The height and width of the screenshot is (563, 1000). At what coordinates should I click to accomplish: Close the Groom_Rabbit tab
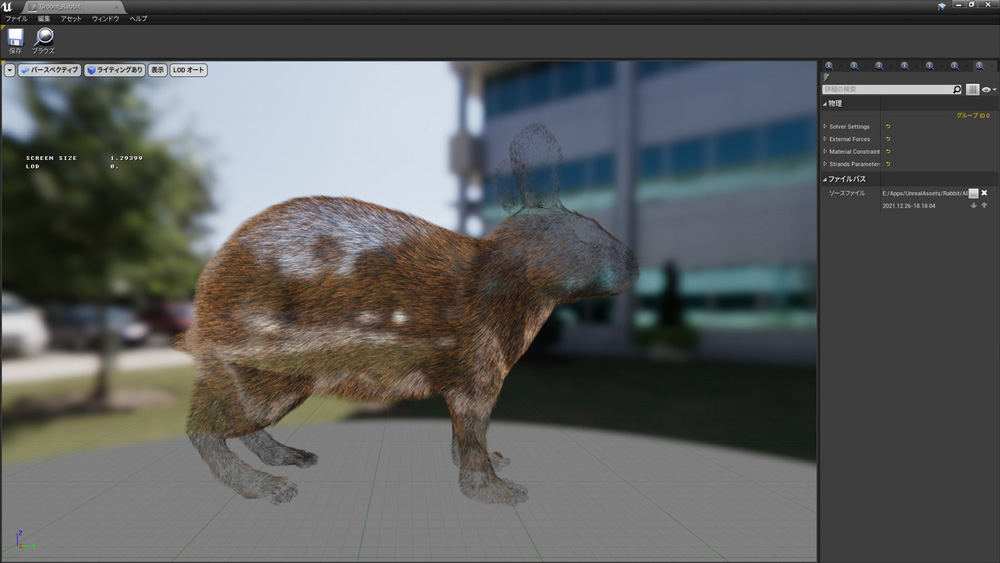coord(117,6)
